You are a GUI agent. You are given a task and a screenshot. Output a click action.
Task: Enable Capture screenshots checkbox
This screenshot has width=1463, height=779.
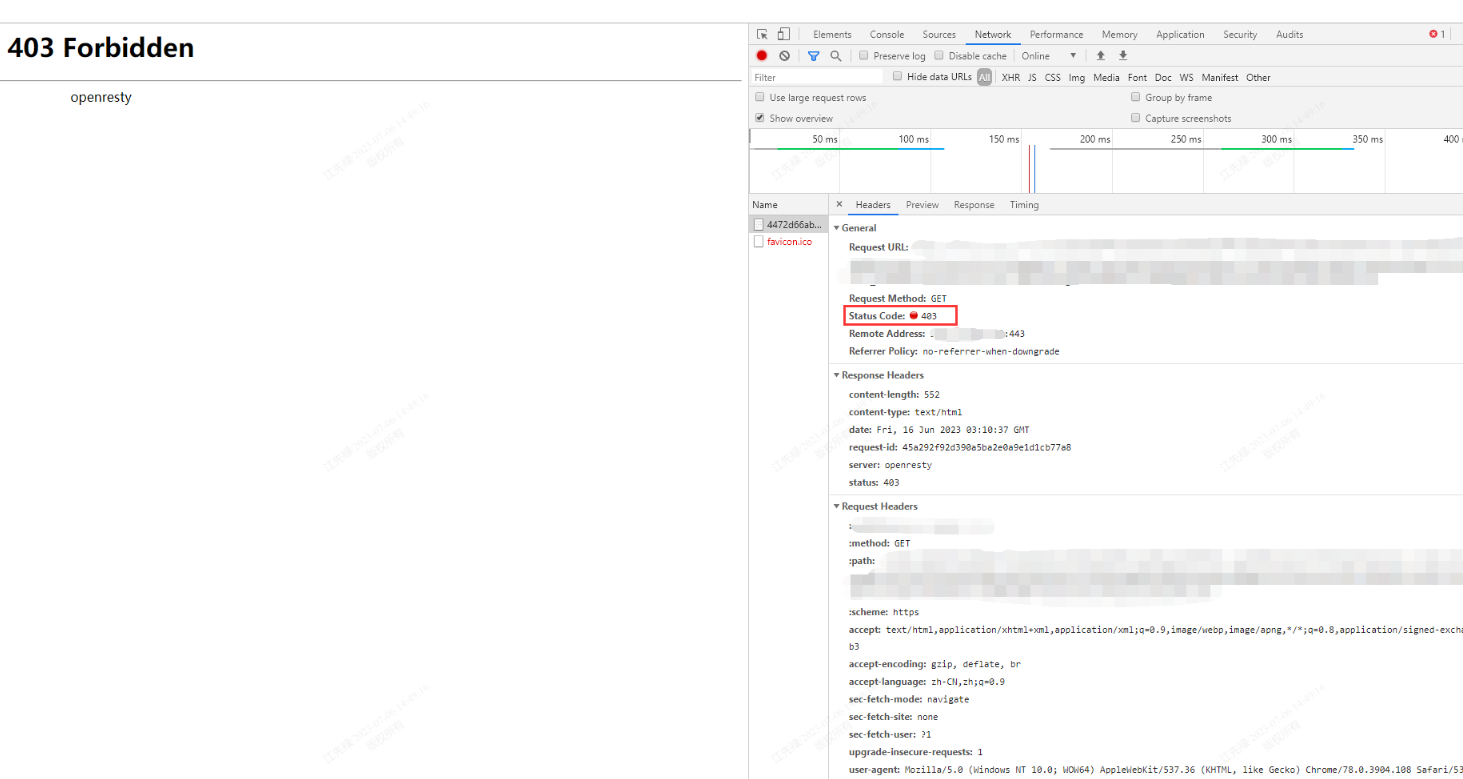[x=1136, y=118]
